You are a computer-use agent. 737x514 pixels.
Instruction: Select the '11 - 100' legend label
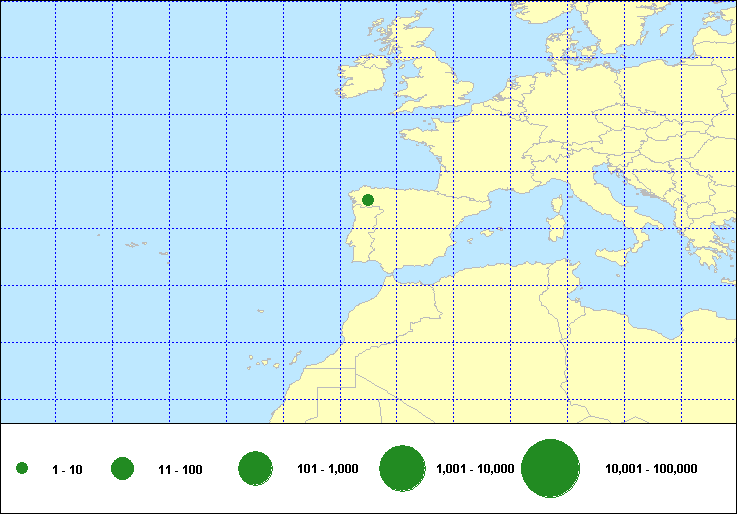(180, 469)
